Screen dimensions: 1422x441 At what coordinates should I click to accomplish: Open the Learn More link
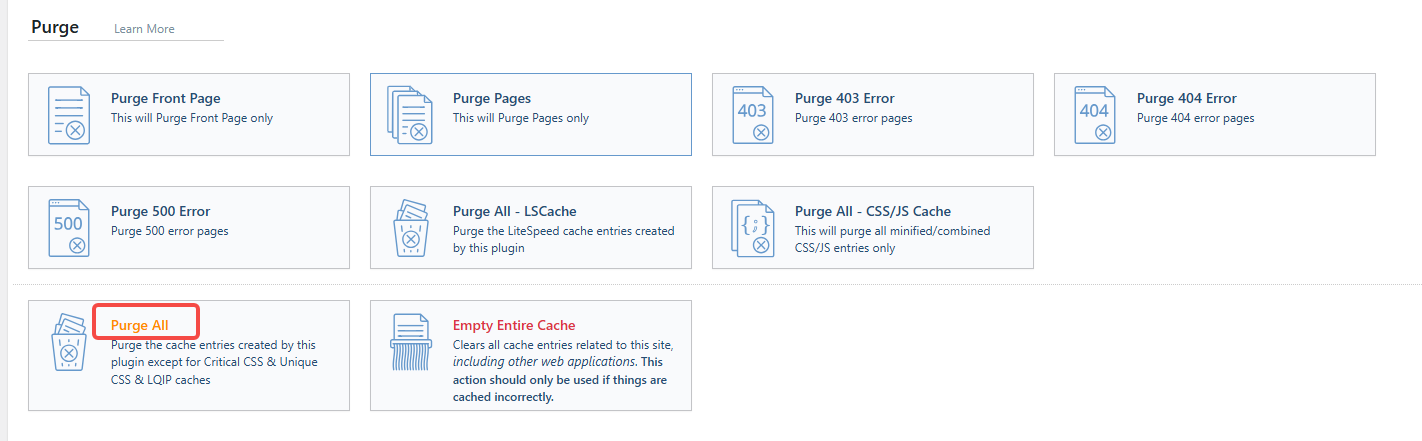(144, 29)
